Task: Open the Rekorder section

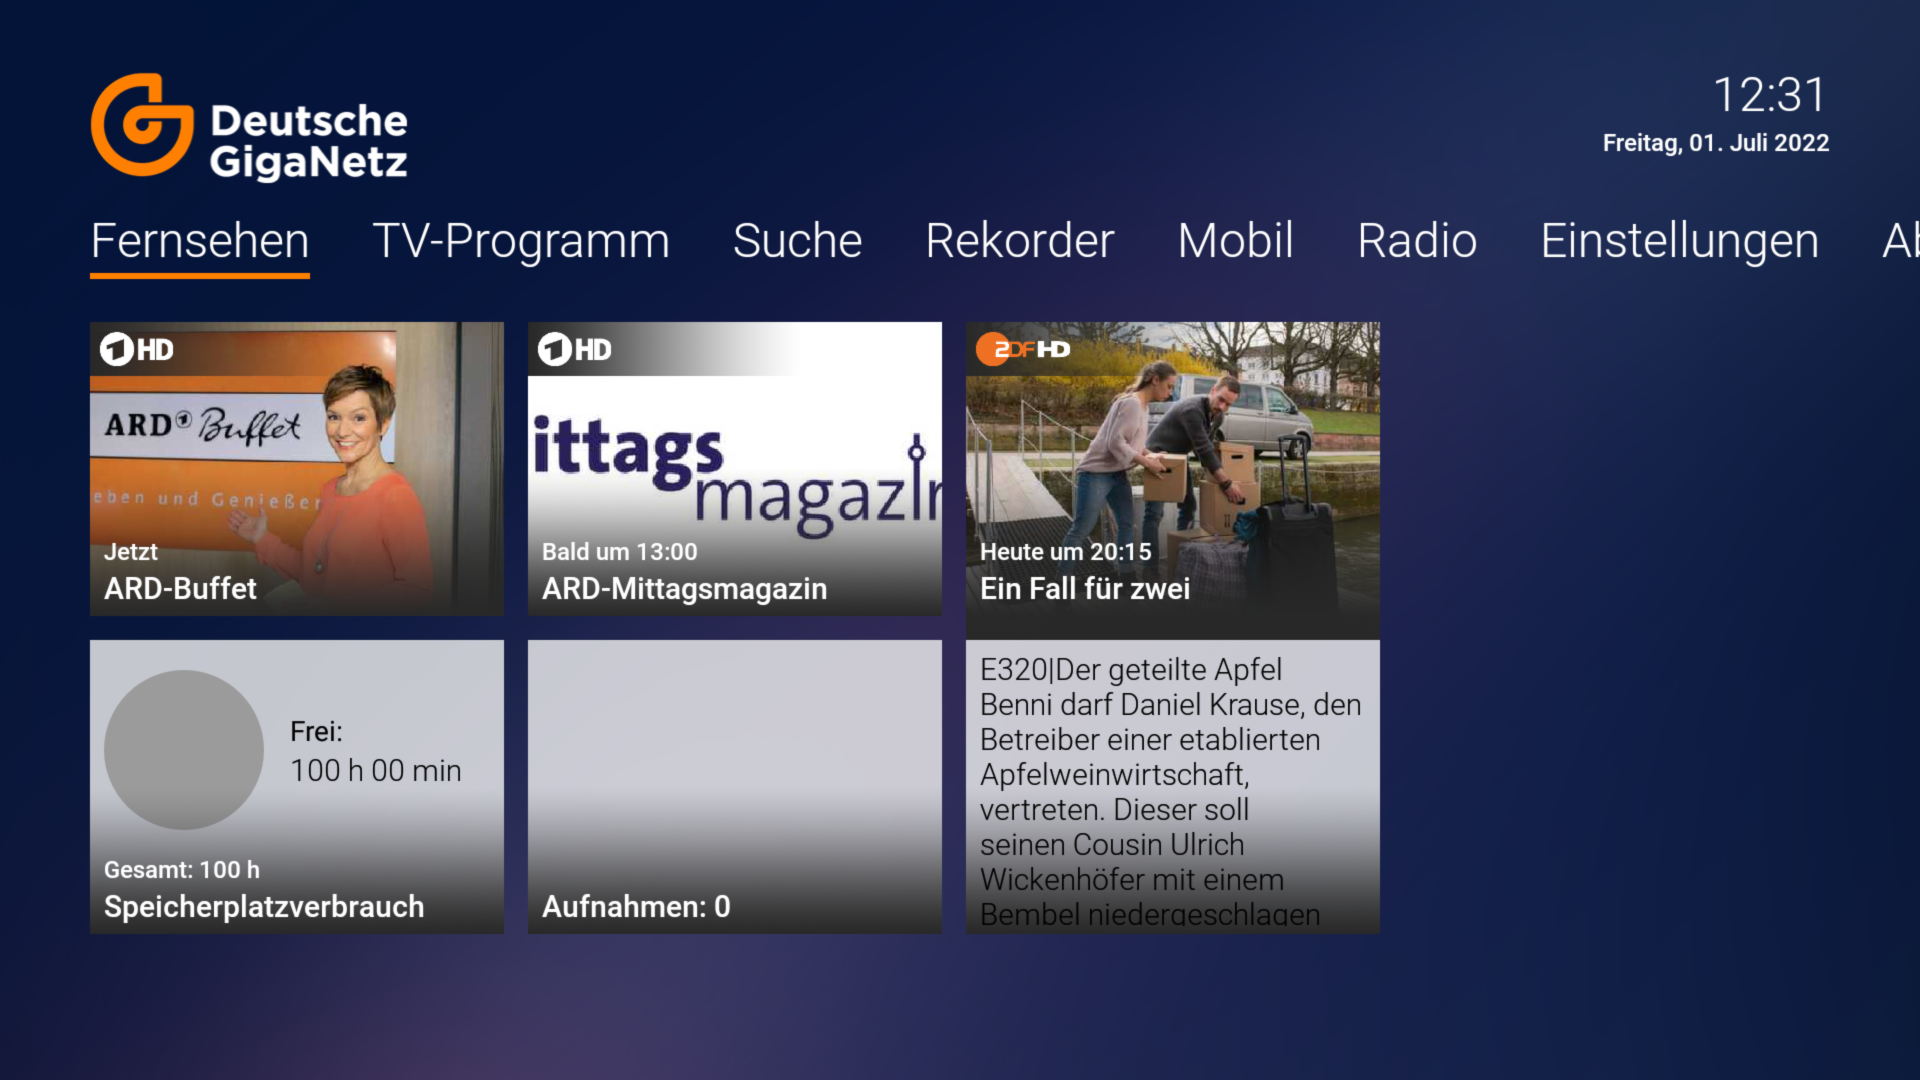Action: pyautogui.click(x=1019, y=240)
